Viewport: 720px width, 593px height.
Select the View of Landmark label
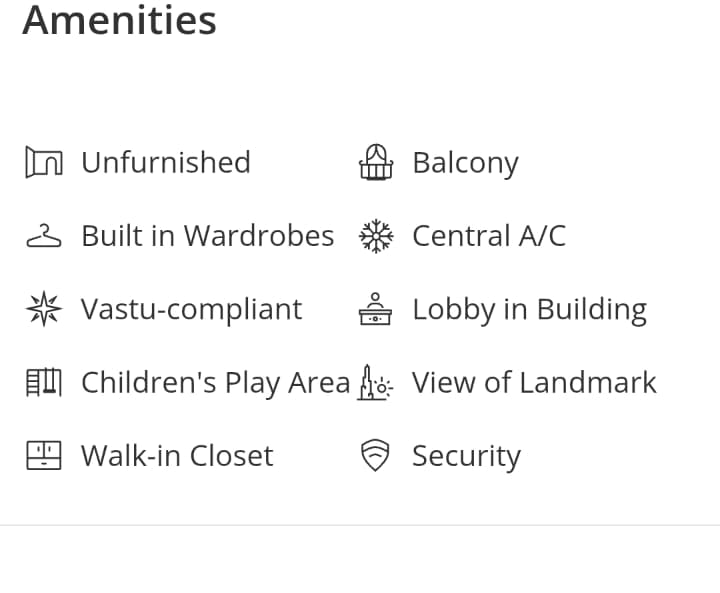(x=534, y=382)
